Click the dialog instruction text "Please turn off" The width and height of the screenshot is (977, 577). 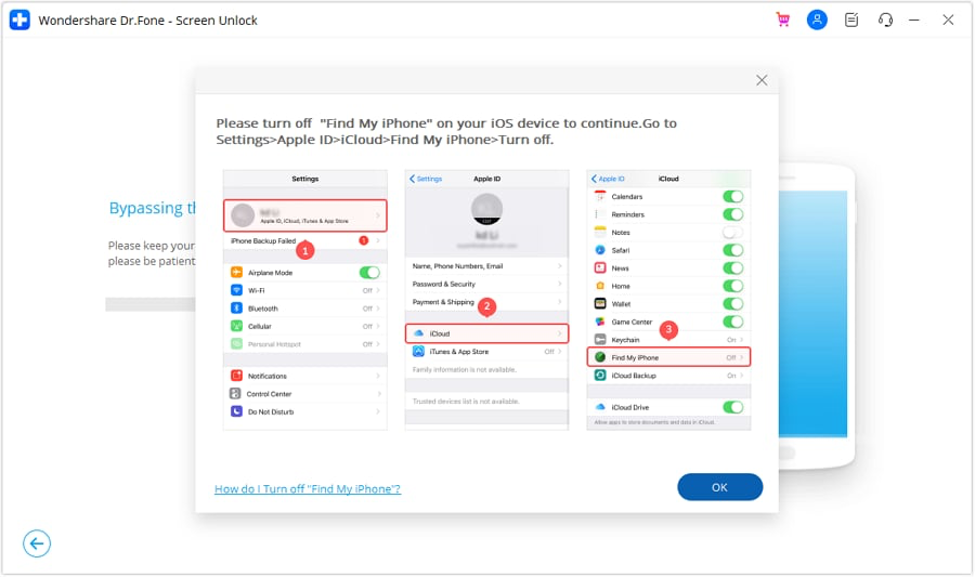point(264,123)
